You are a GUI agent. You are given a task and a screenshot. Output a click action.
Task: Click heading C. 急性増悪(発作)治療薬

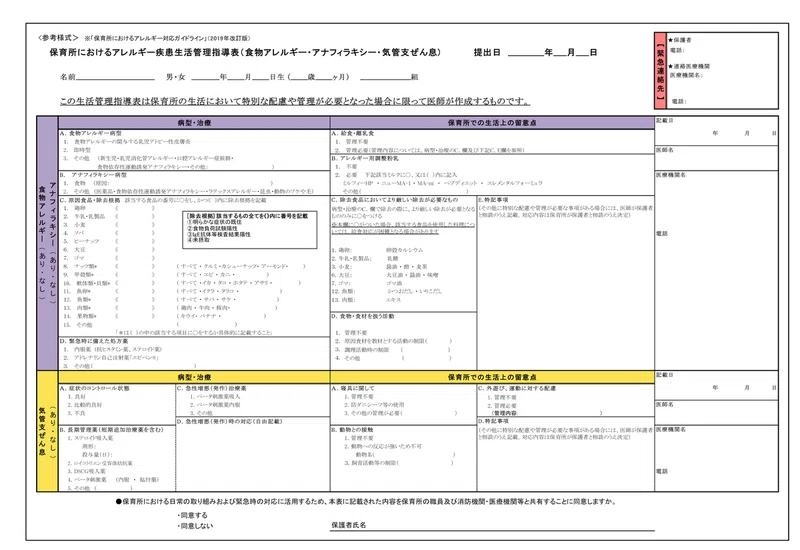point(211,388)
